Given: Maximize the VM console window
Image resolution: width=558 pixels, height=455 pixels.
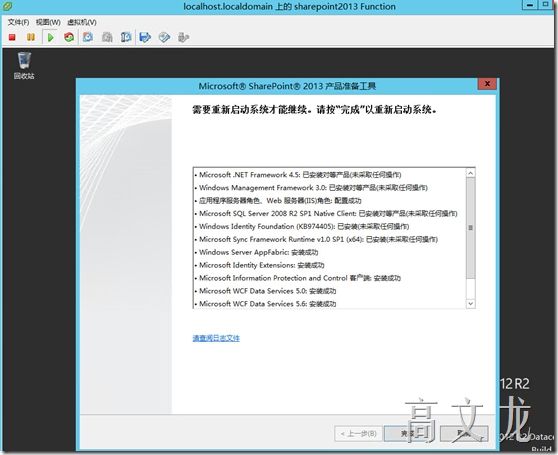Looking at the screenshot, I should click(546, 5).
